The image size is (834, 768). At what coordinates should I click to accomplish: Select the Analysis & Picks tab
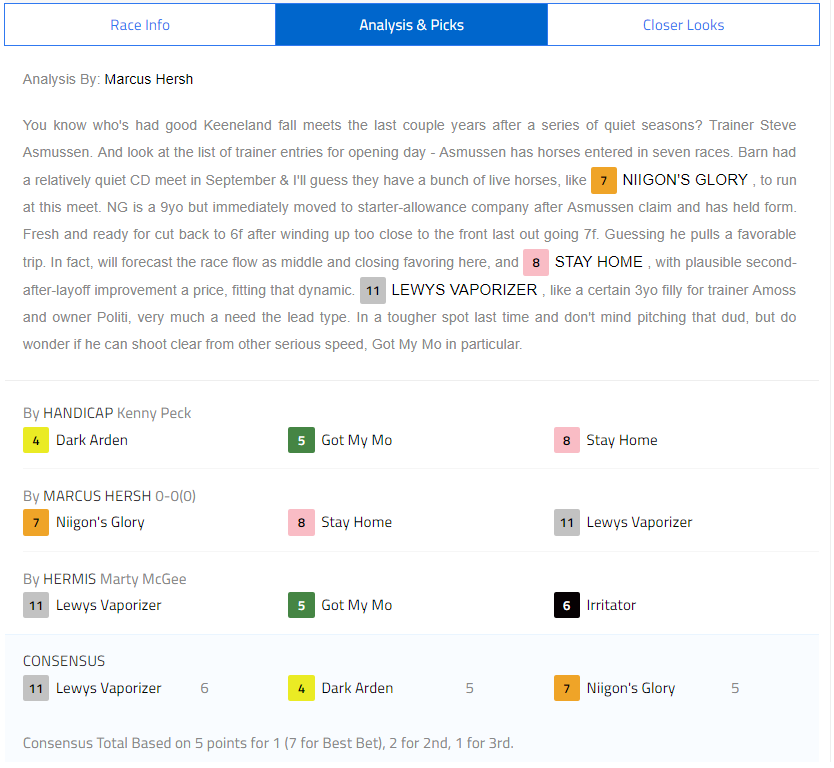click(411, 25)
